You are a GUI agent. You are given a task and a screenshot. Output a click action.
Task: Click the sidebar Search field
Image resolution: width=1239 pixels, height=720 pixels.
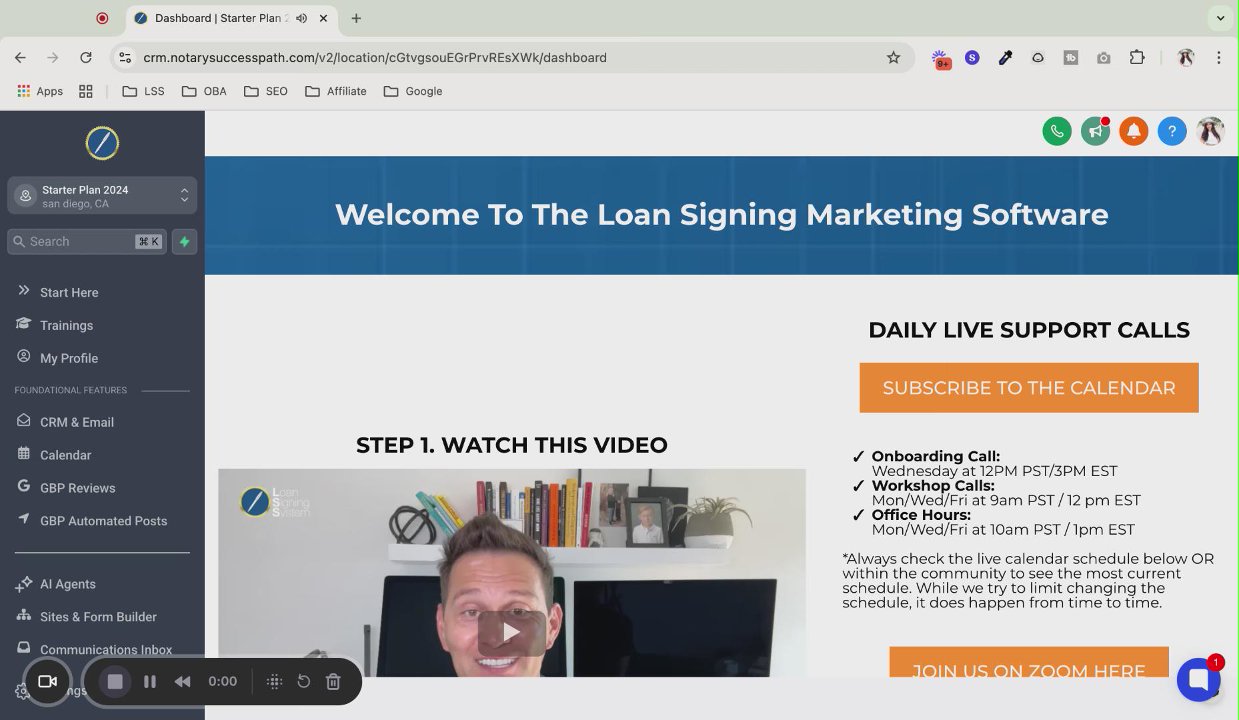[87, 241]
